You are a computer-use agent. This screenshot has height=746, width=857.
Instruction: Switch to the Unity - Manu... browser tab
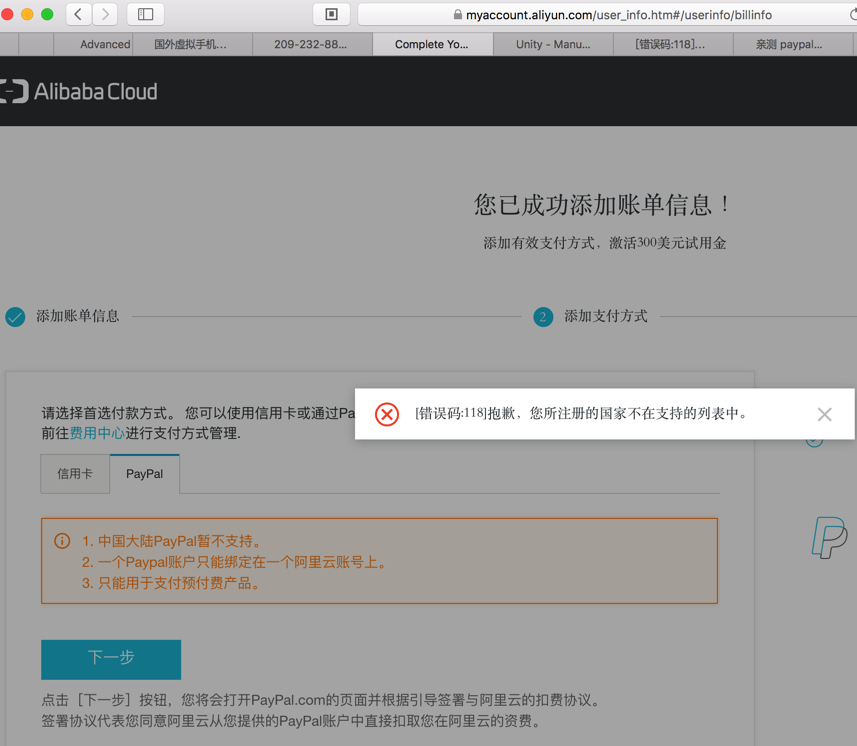[553, 44]
